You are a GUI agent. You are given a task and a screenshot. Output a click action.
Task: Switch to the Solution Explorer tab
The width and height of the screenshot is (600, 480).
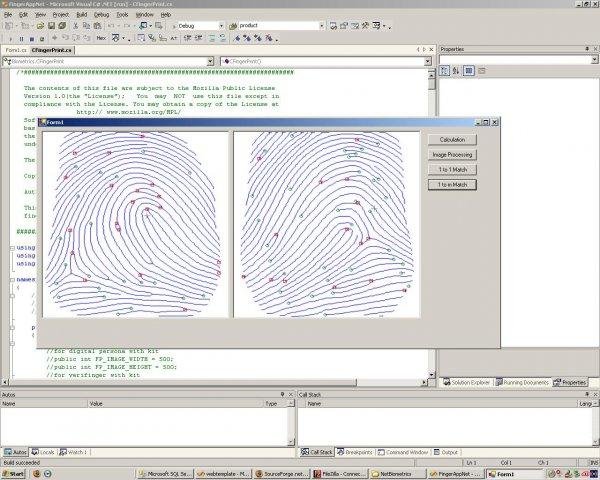pos(466,382)
